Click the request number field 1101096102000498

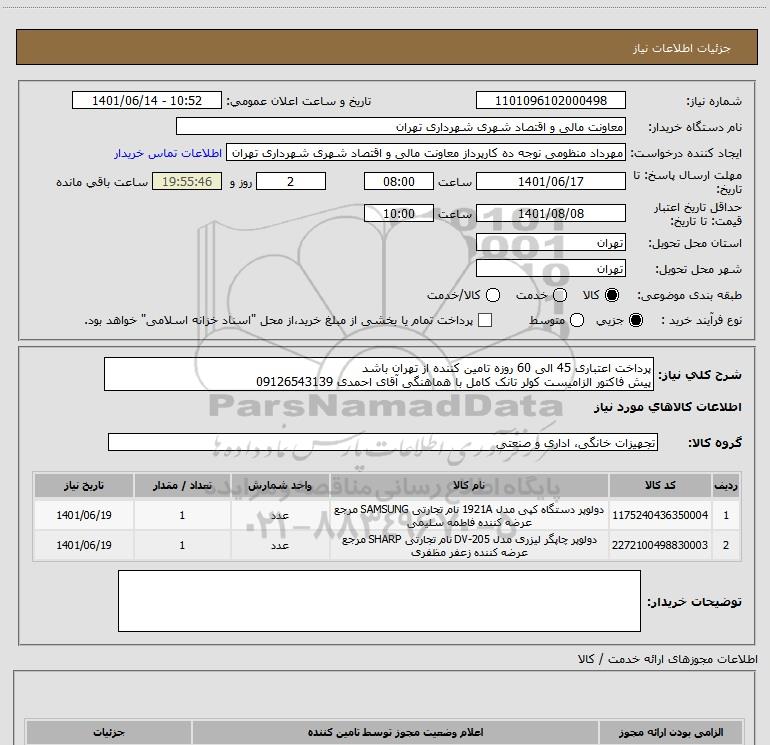tap(550, 101)
